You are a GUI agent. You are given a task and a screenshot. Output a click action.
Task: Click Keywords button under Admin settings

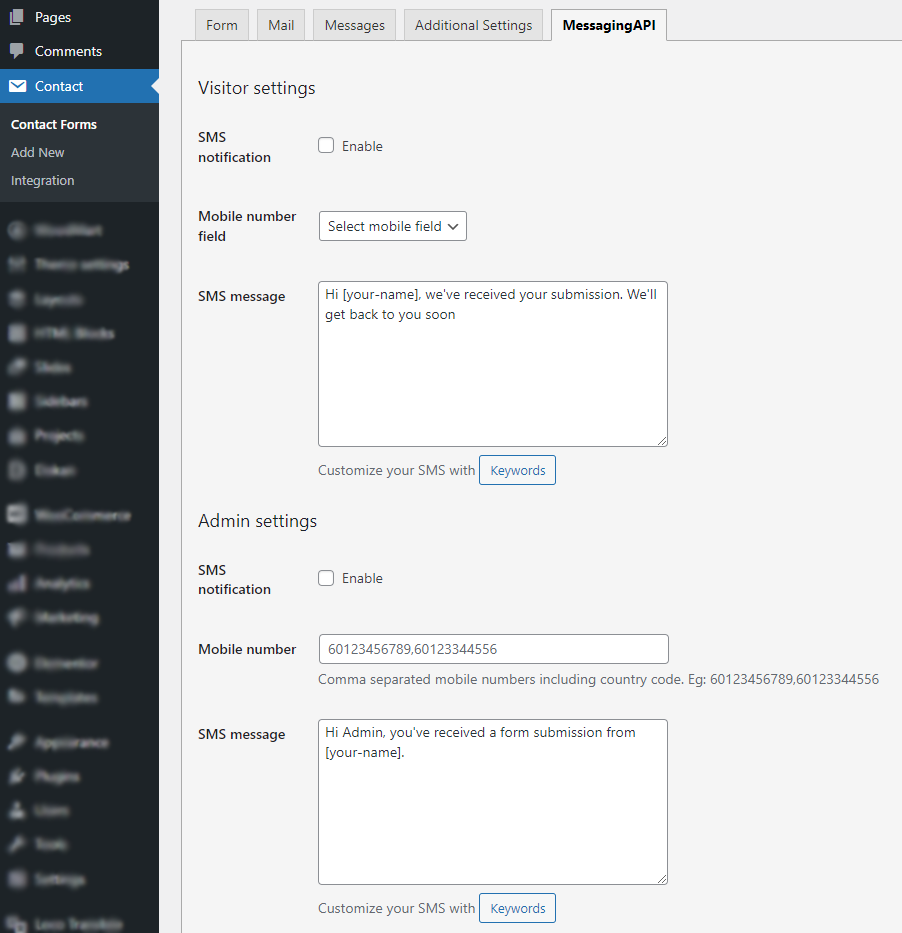(517, 908)
